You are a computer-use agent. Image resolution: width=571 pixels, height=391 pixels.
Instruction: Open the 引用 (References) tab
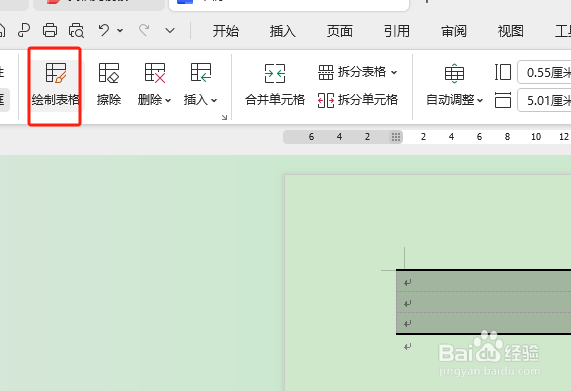click(397, 31)
